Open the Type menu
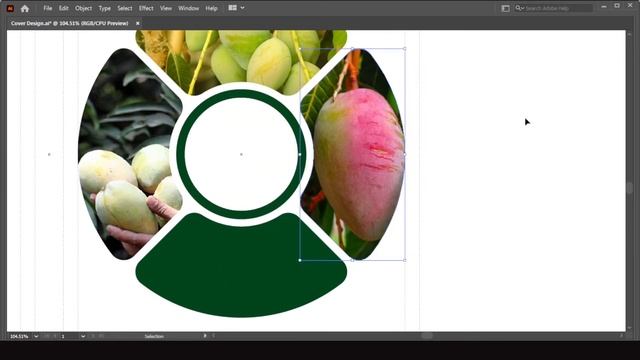Screen dimensions: 640x360 (x=104, y=8)
